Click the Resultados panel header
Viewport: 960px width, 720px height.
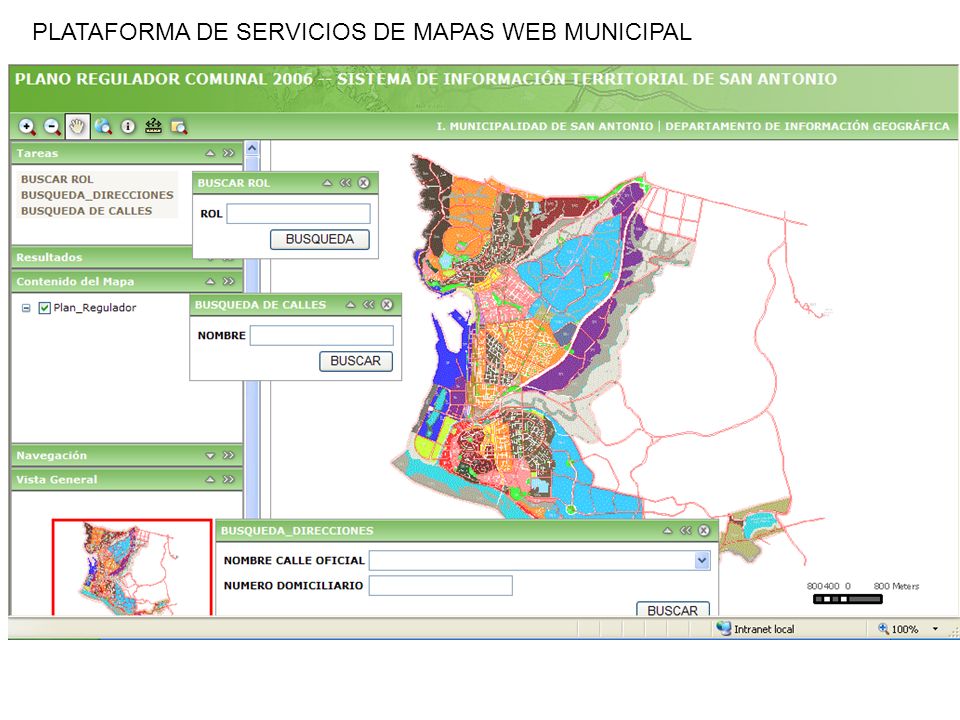102,257
